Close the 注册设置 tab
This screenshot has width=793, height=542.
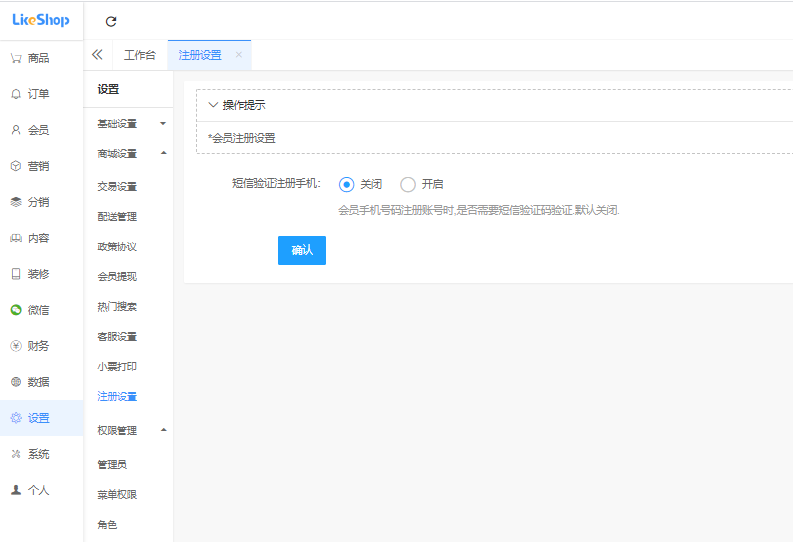pos(239,55)
